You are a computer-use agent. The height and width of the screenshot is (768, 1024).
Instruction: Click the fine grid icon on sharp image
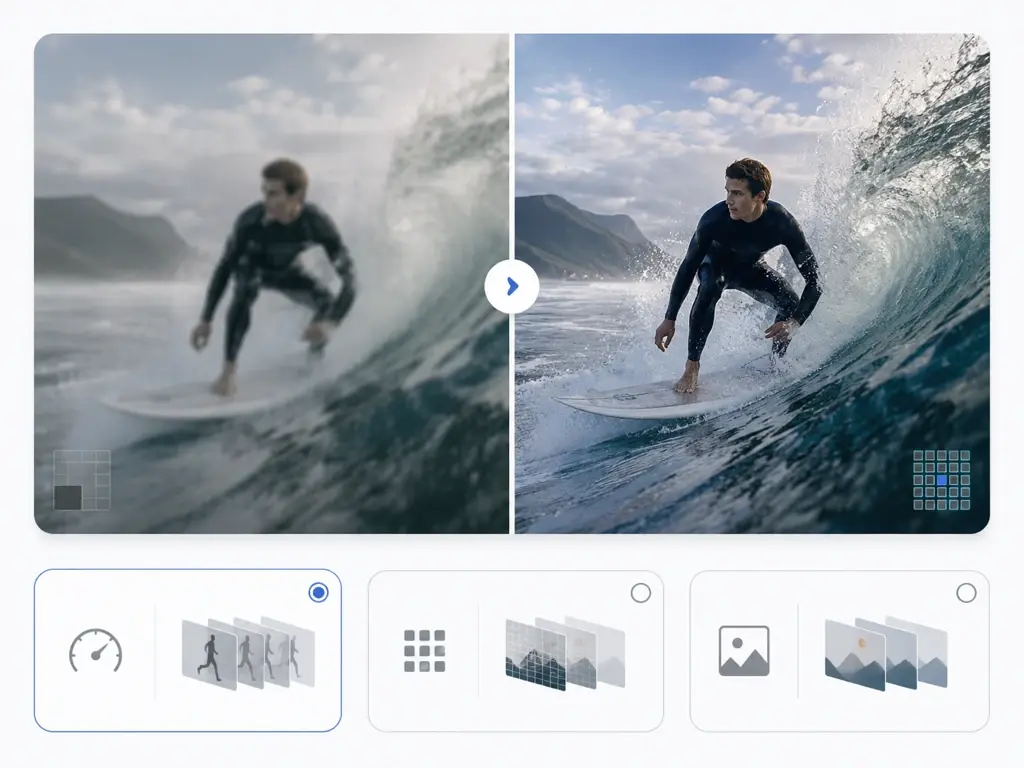(941, 480)
